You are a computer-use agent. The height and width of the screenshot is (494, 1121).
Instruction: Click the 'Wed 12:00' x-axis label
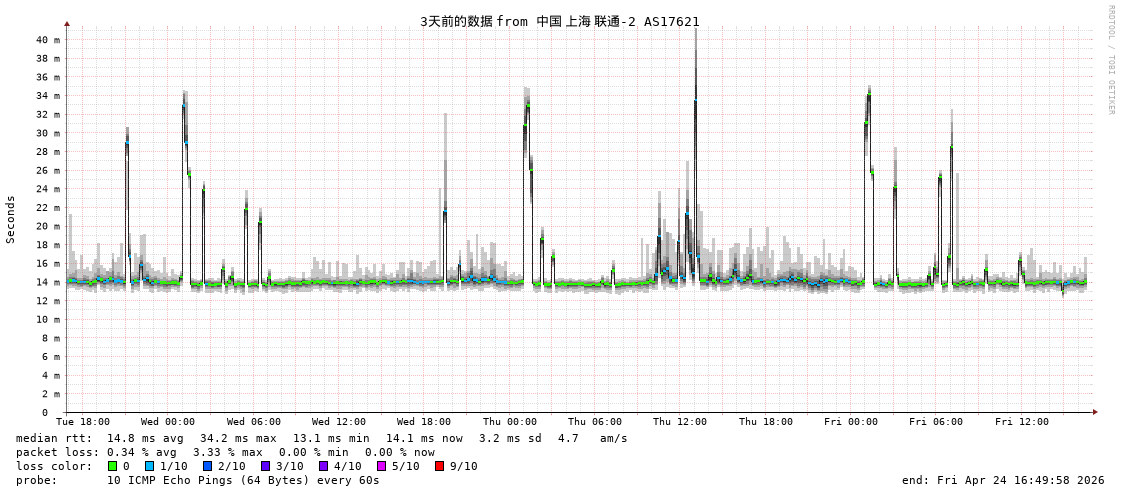coord(339,422)
